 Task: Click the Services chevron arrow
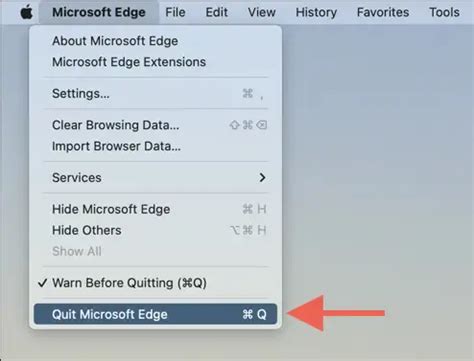262,178
